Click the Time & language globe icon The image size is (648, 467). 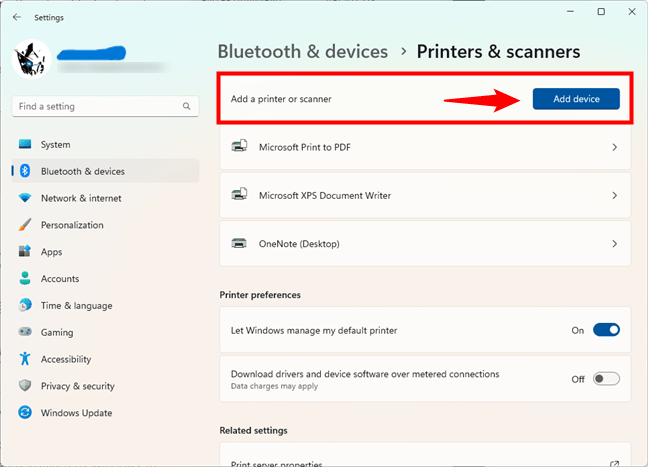(25, 305)
